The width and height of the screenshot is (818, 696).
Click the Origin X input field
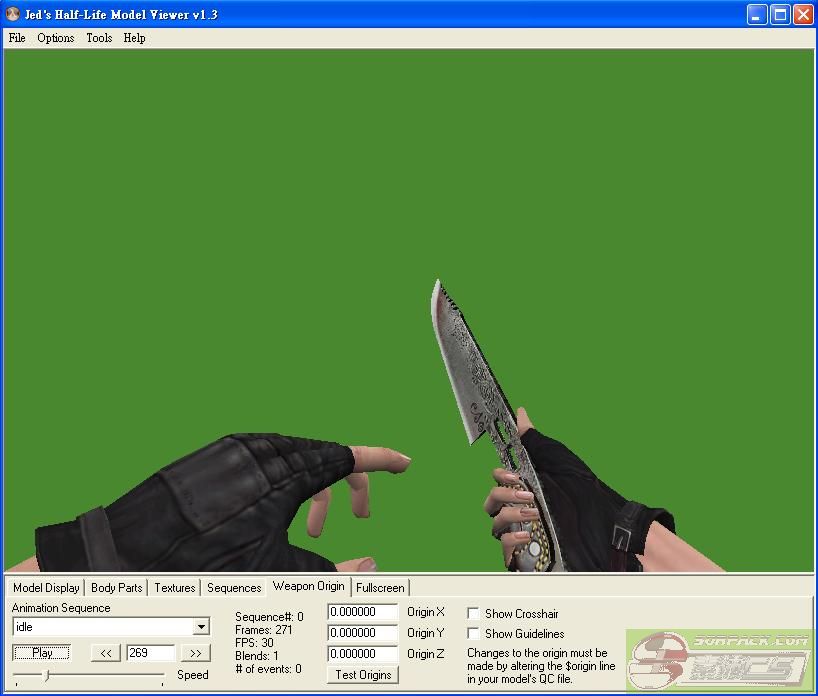[x=363, y=612]
